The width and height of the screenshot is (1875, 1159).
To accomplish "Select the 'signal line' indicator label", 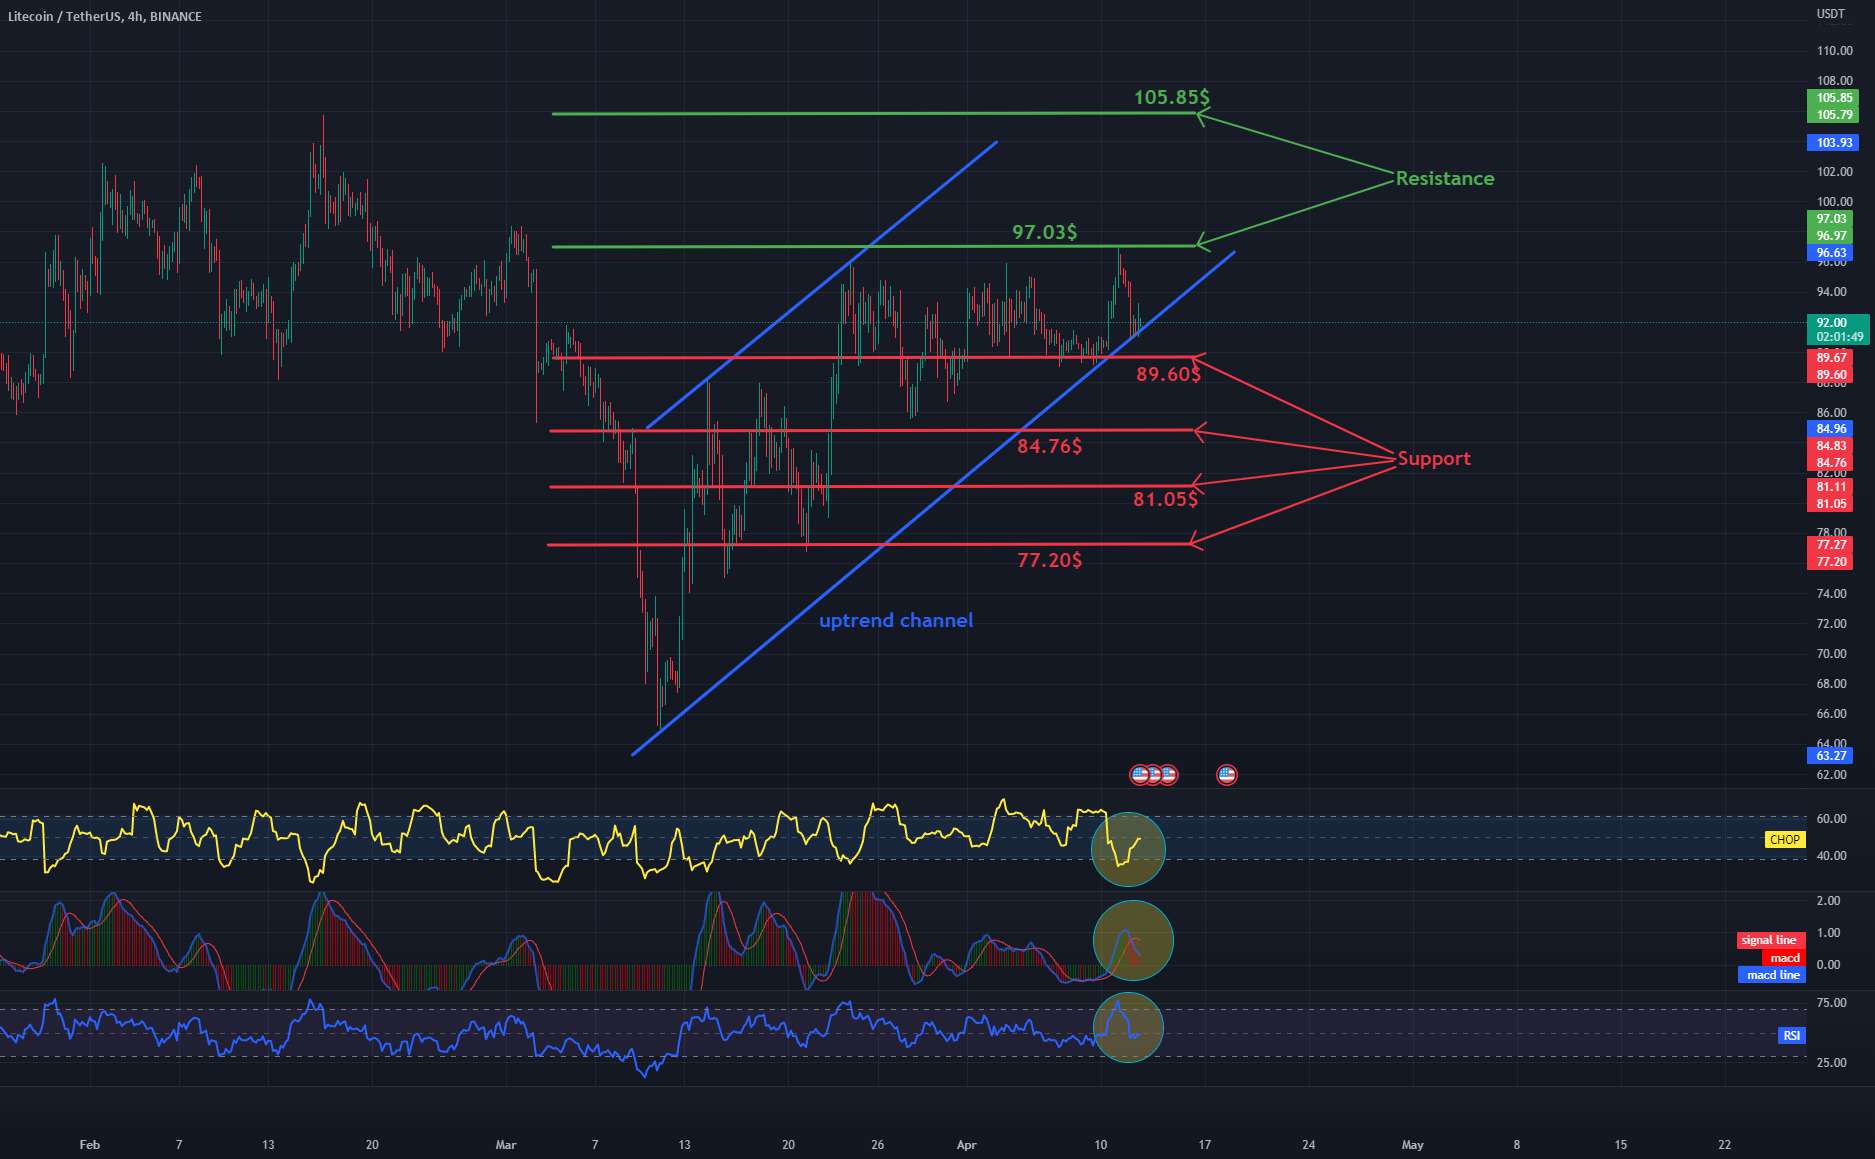I will pyautogui.click(x=1770, y=940).
